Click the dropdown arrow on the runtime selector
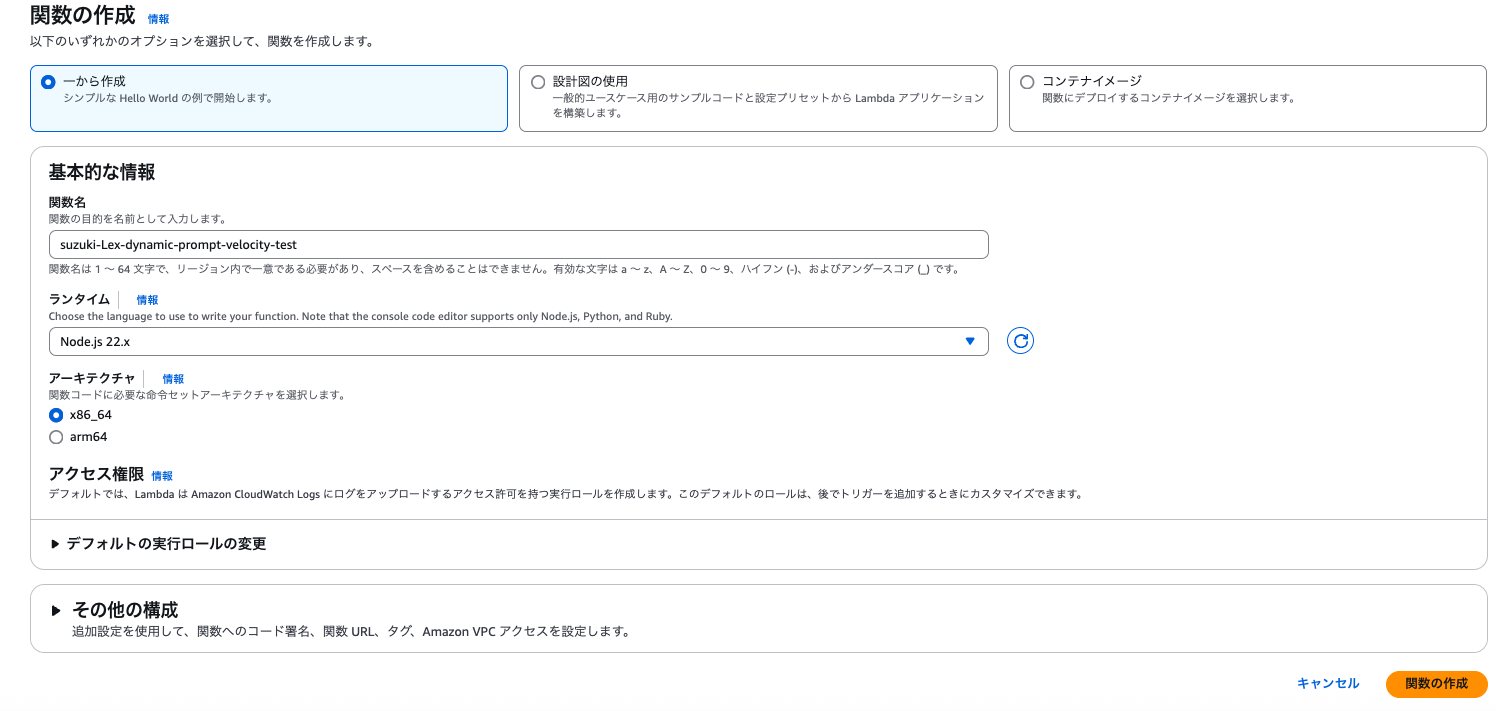Screen dimensions: 1496x711 pyautogui.click(x=969, y=341)
